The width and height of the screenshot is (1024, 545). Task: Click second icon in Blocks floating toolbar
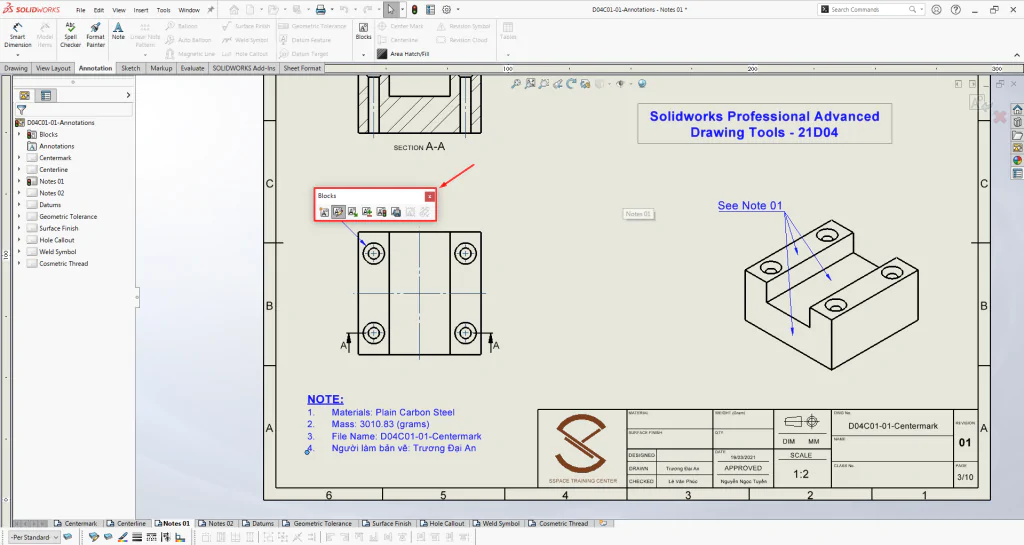(x=338, y=212)
